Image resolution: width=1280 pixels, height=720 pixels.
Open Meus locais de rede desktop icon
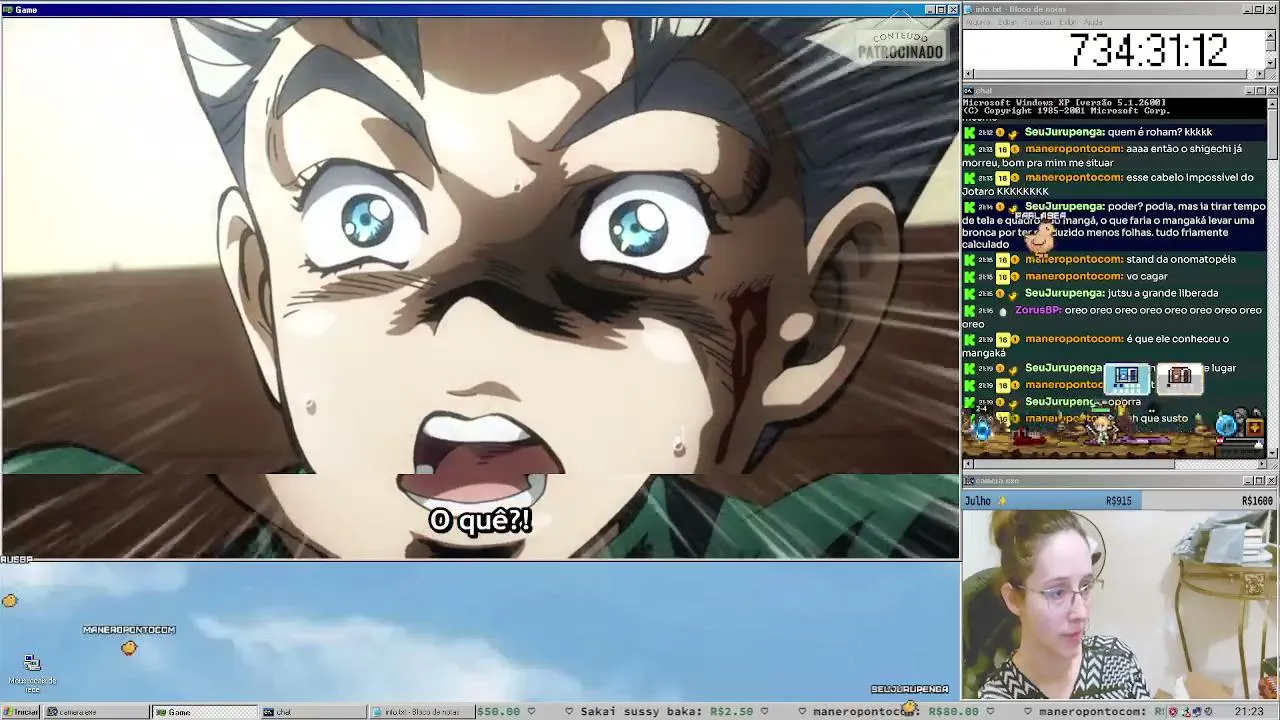(33, 674)
